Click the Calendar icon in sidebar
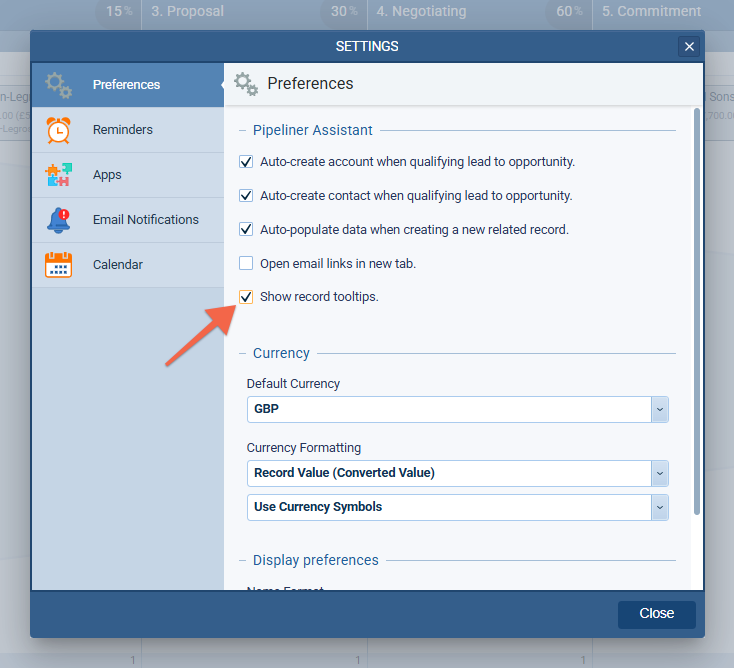The width and height of the screenshot is (734, 668). pos(59,265)
